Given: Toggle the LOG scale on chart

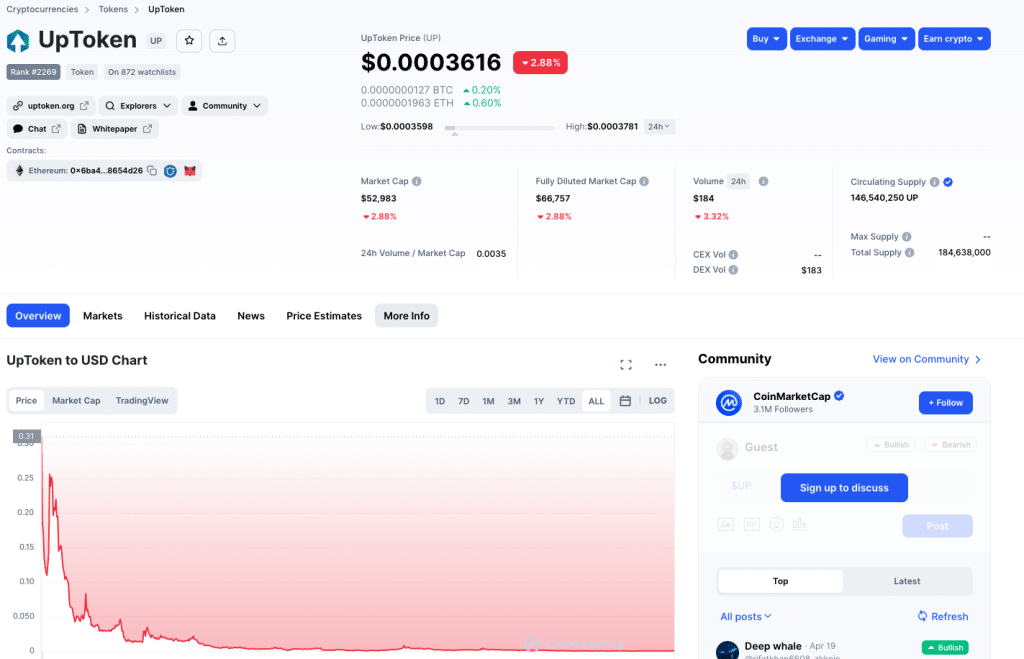Looking at the screenshot, I should 658,400.
